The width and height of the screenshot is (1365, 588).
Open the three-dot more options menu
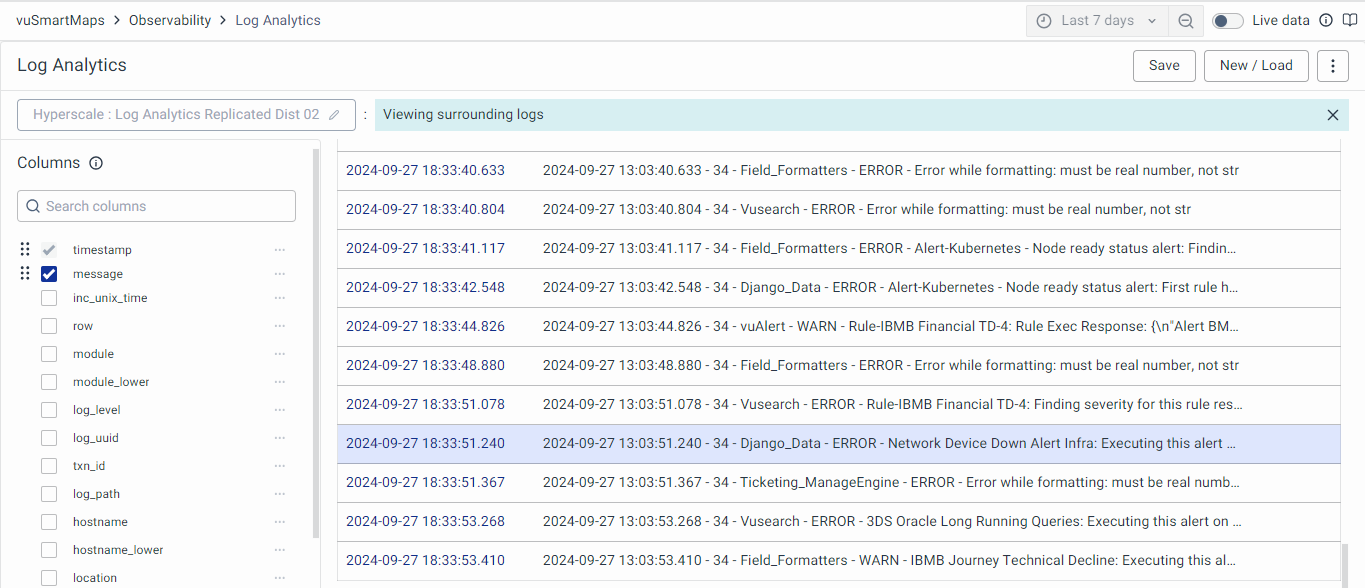click(x=1332, y=66)
